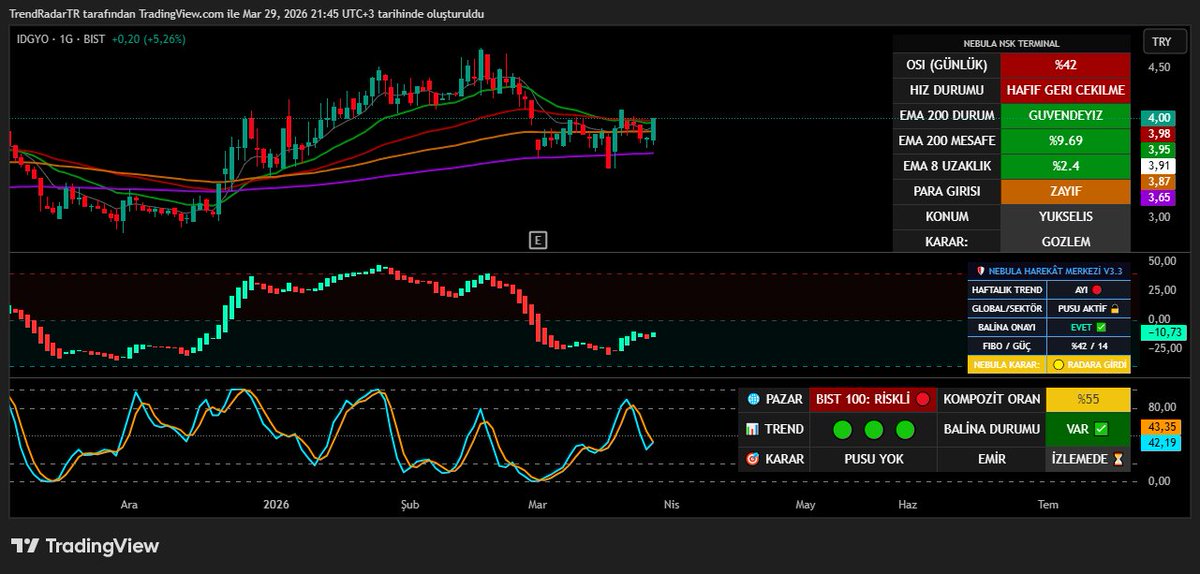Click the %42 OSI value cell
This screenshot has width=1200, height=574.
[x=1065, y=65]
